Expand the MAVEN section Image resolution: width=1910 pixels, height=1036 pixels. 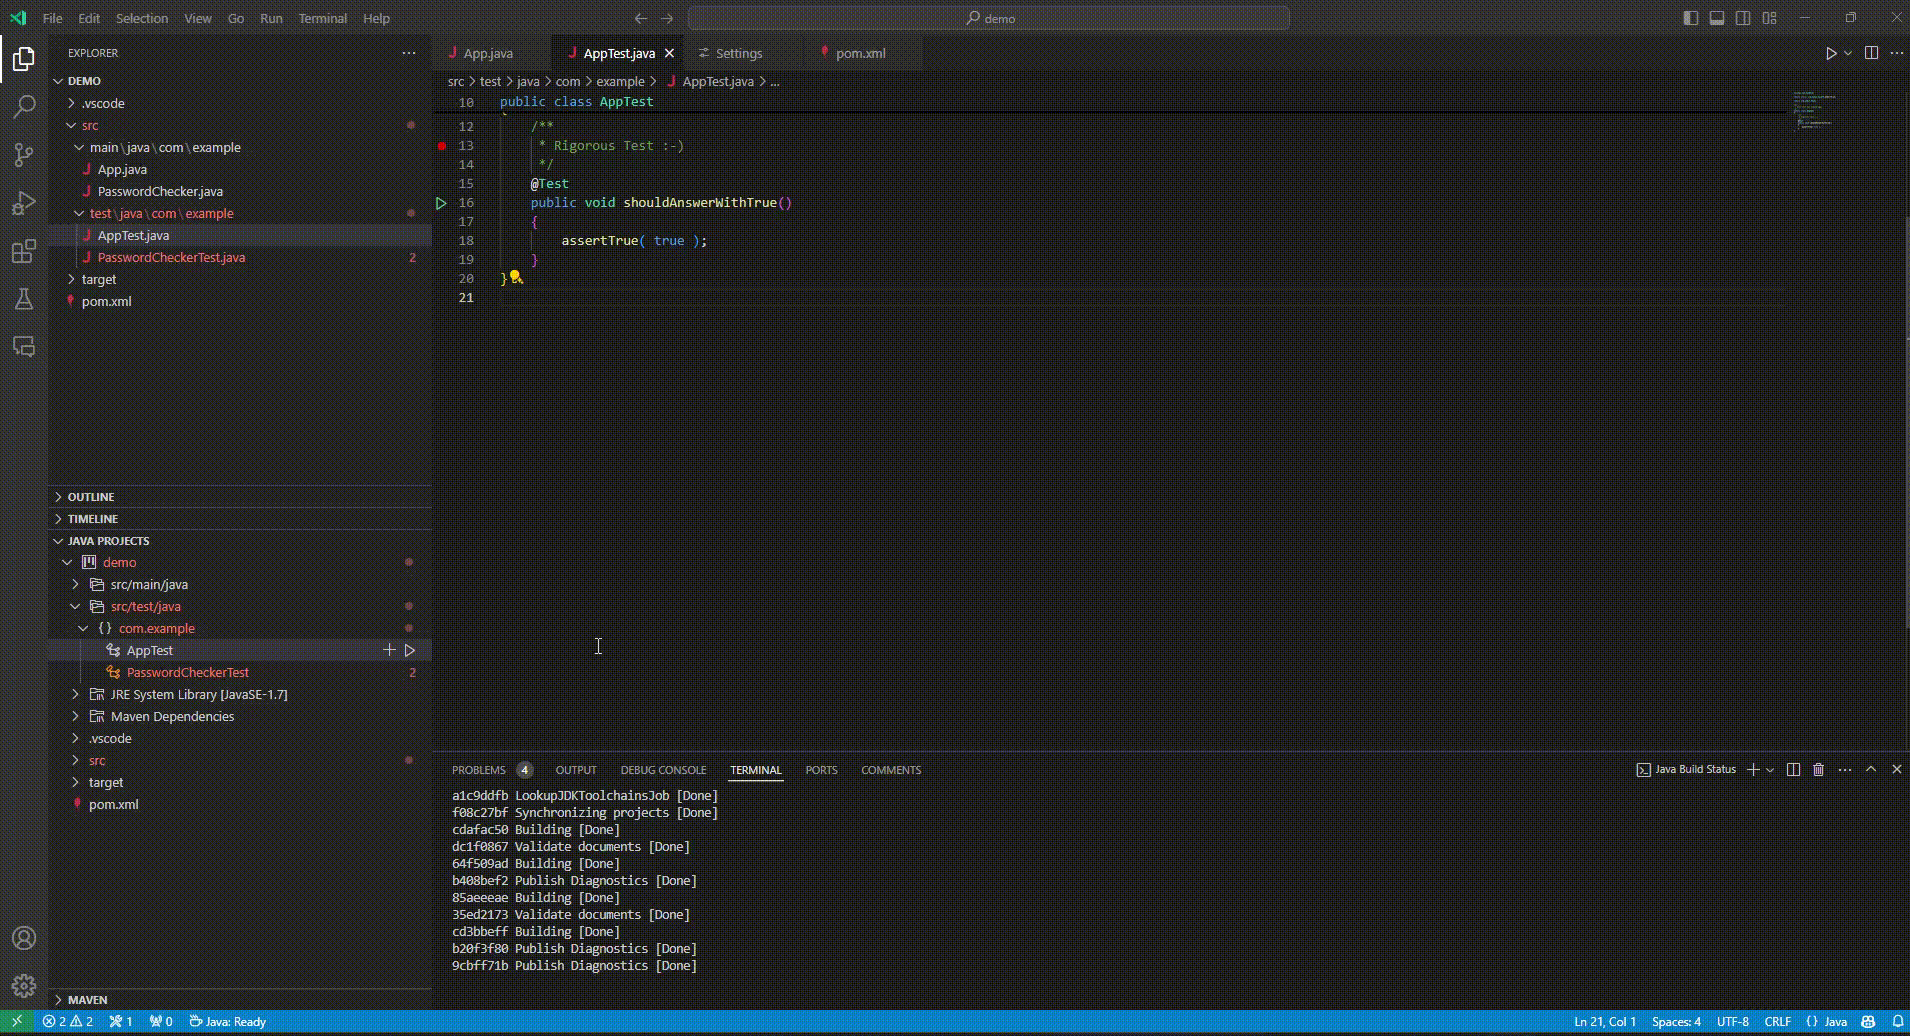pyautogui.click(x=87, y=1000)
